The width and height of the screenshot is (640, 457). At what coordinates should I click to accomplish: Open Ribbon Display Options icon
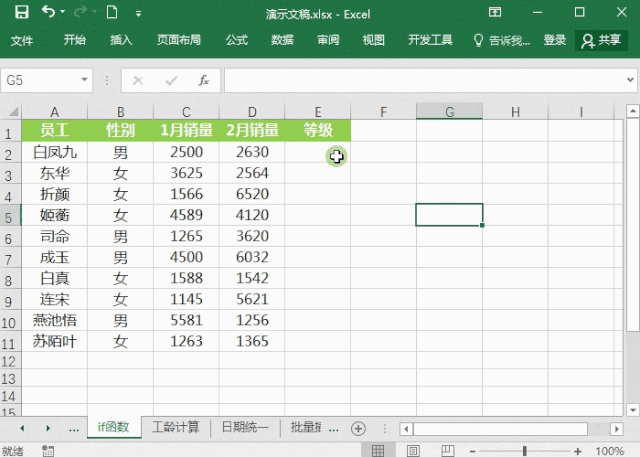click(x=495, y=13)
